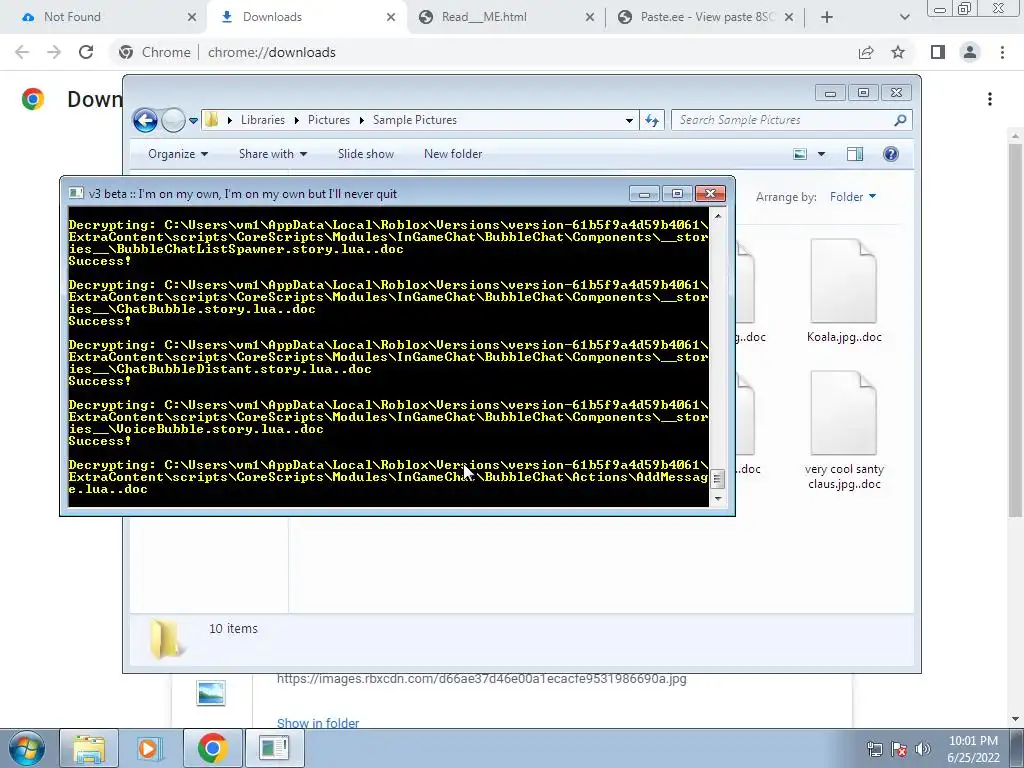Screen dimensions: 1024x768
Task: Click Show in folder link
Action: [x=318, y=723]
